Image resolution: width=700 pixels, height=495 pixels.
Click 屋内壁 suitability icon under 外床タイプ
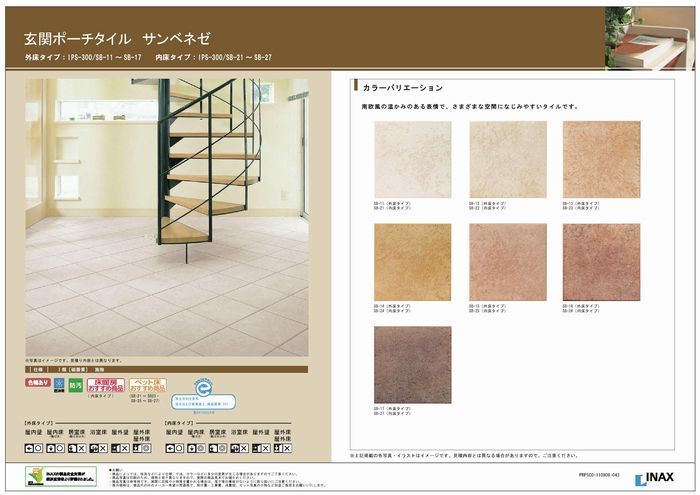pyautogui.click(x=33, y=448)
